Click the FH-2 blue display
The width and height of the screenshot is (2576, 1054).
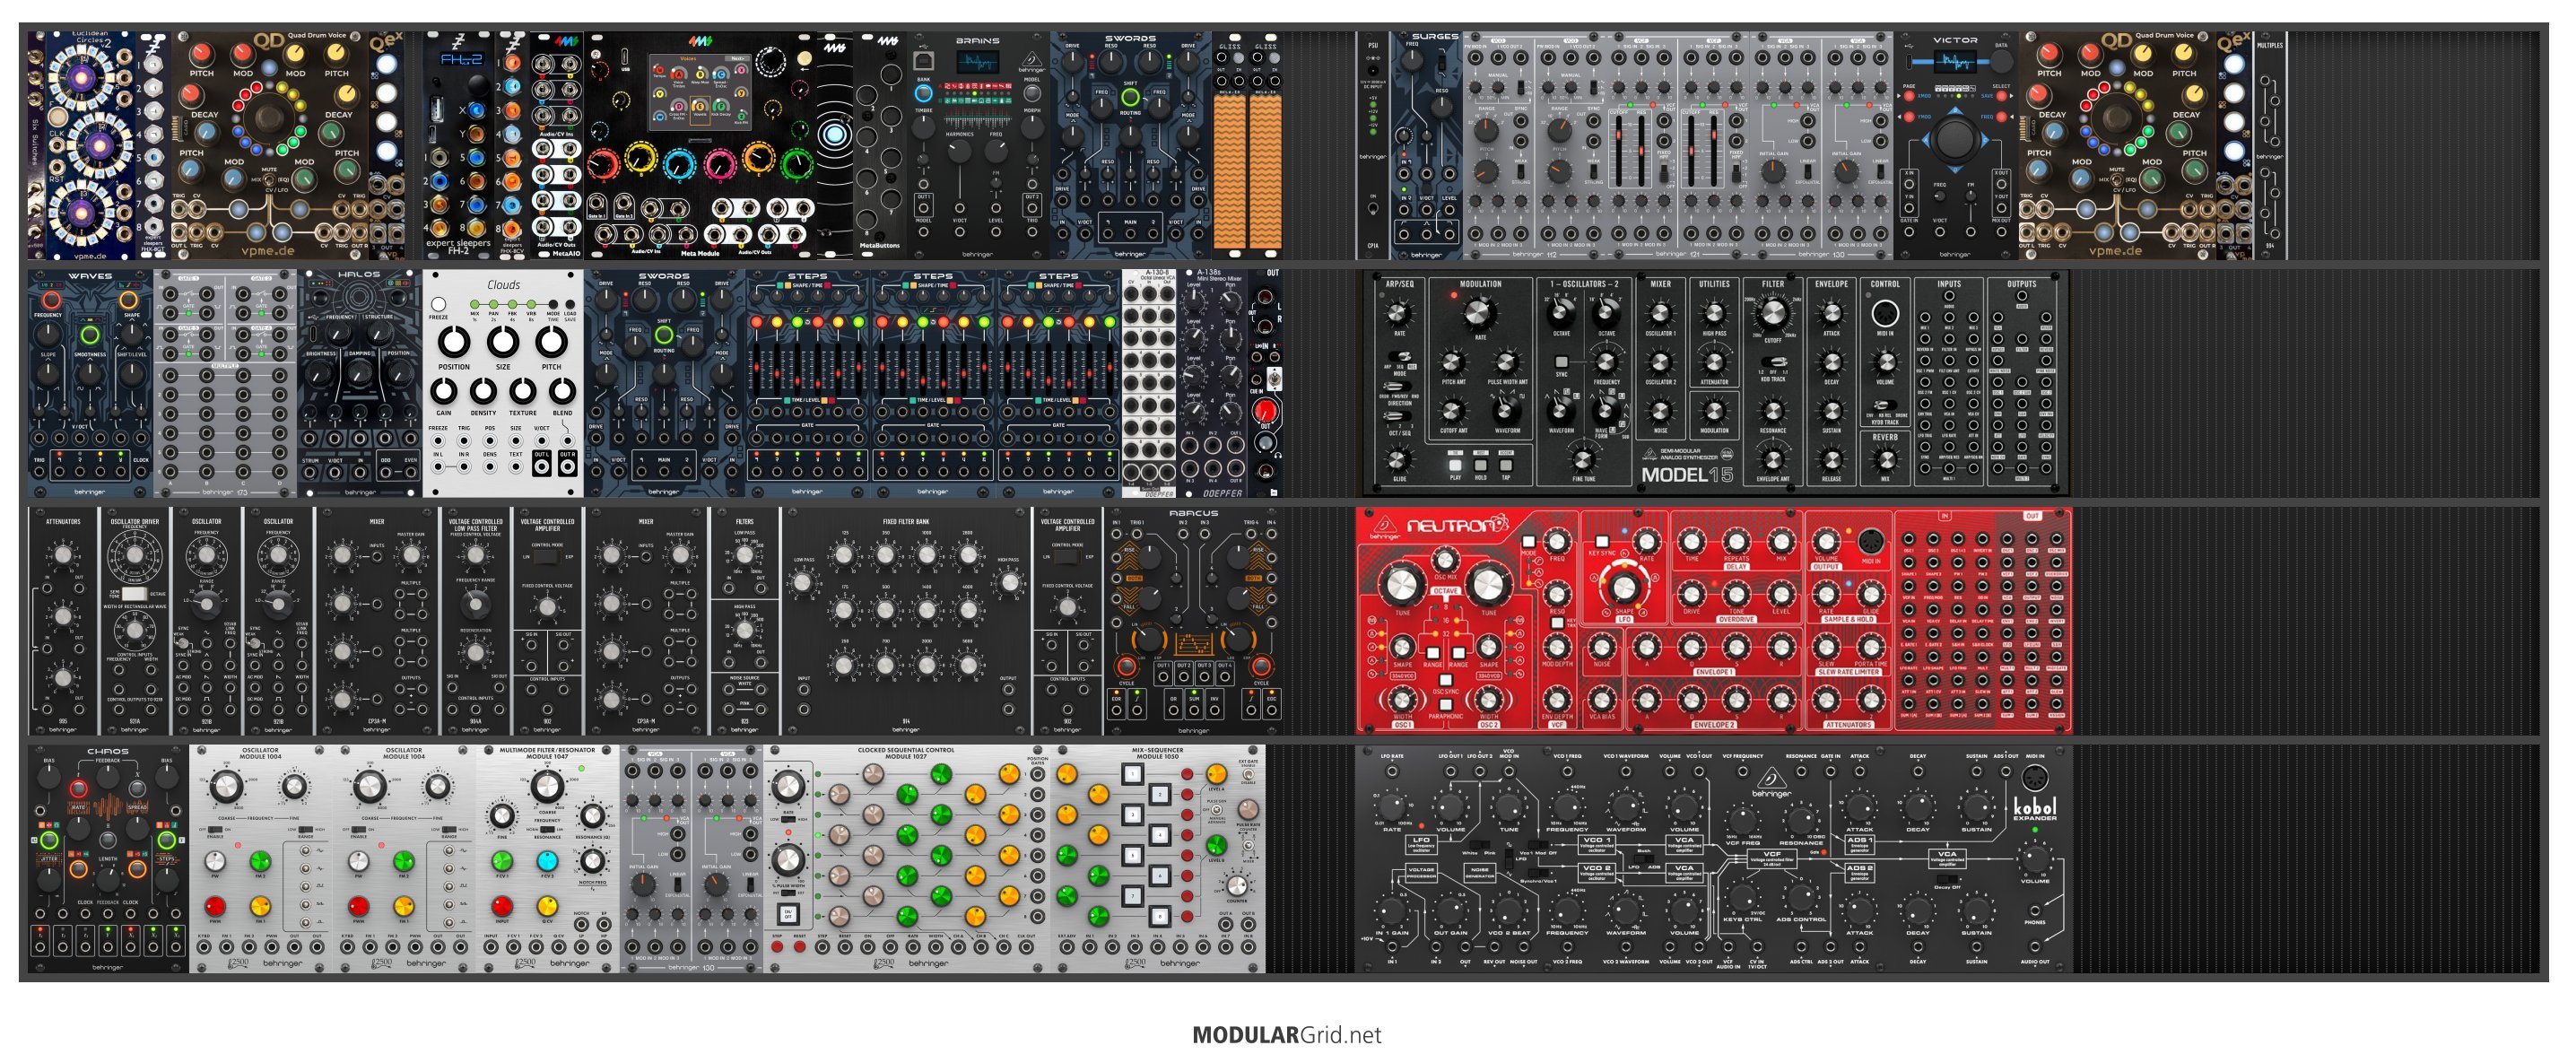461,59
